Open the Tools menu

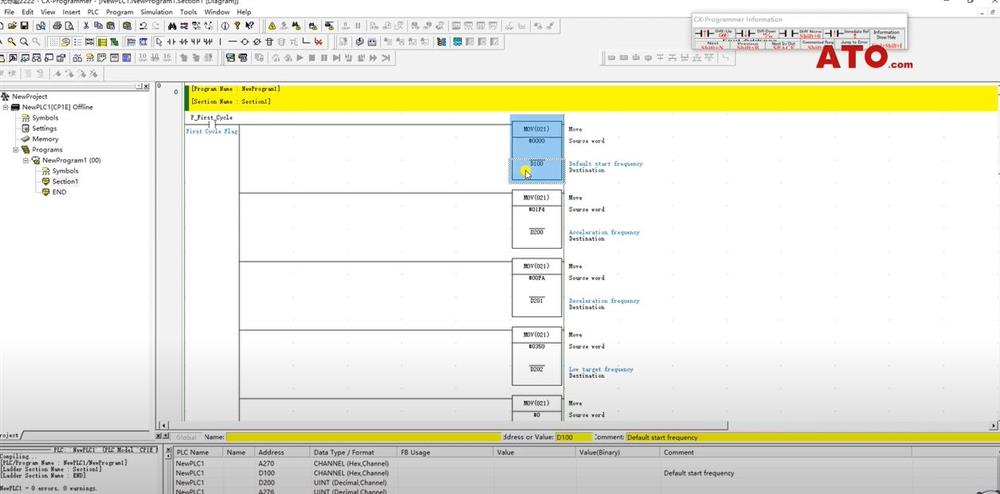(x=187, y=12)
